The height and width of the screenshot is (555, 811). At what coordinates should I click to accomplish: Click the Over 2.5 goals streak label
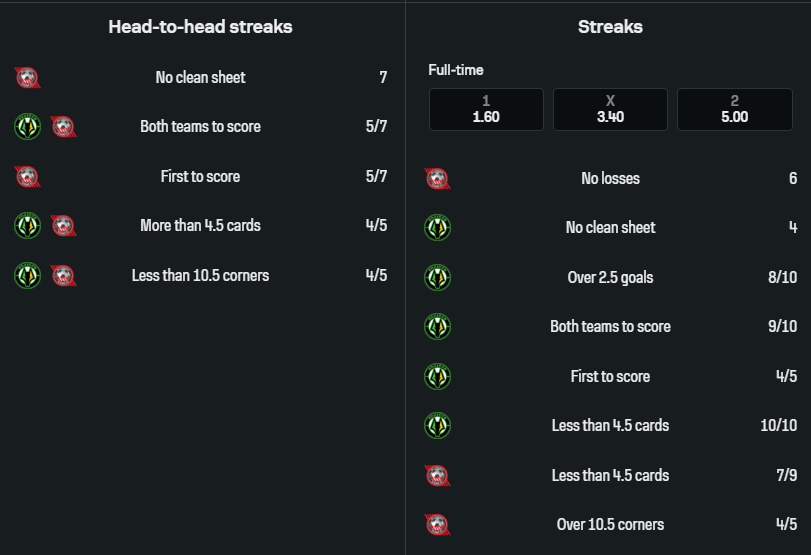[x=610, y=277]
